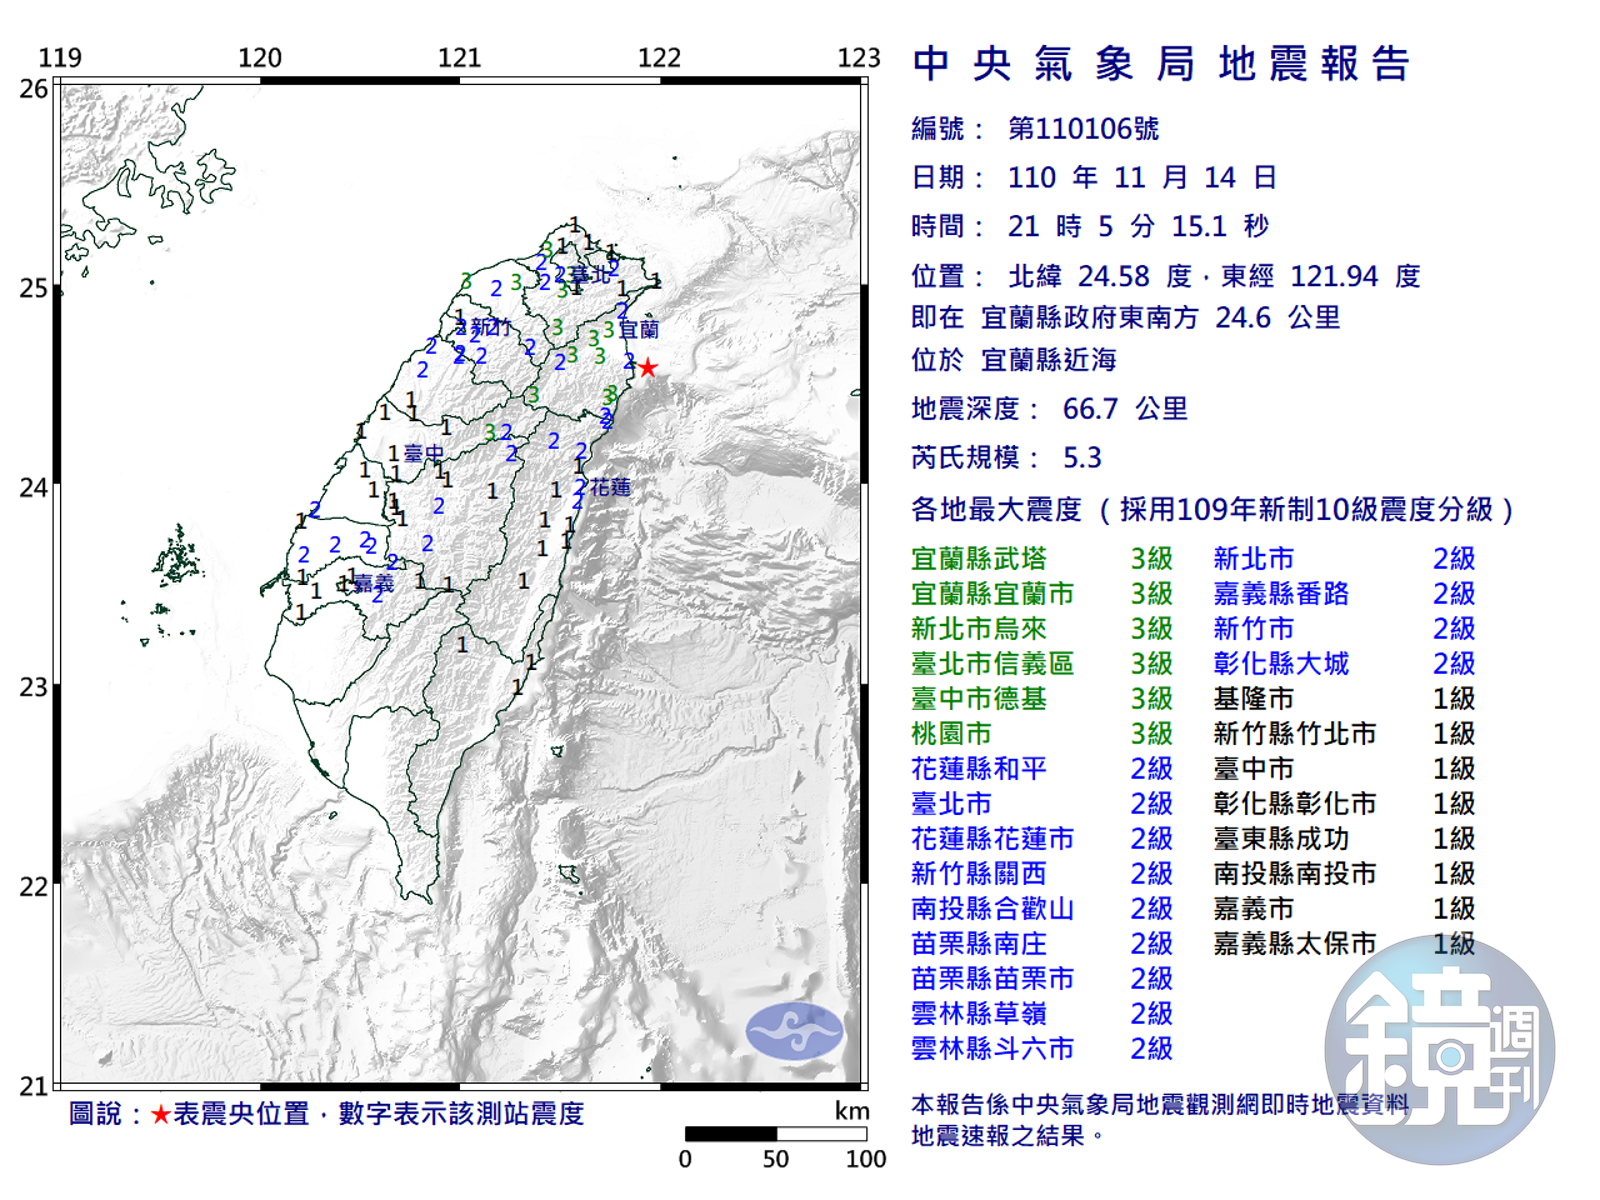The width and height of the screenshot is (1600, 1200).
Task: Click the report number 第110106號
Action: click(1083, 129)
